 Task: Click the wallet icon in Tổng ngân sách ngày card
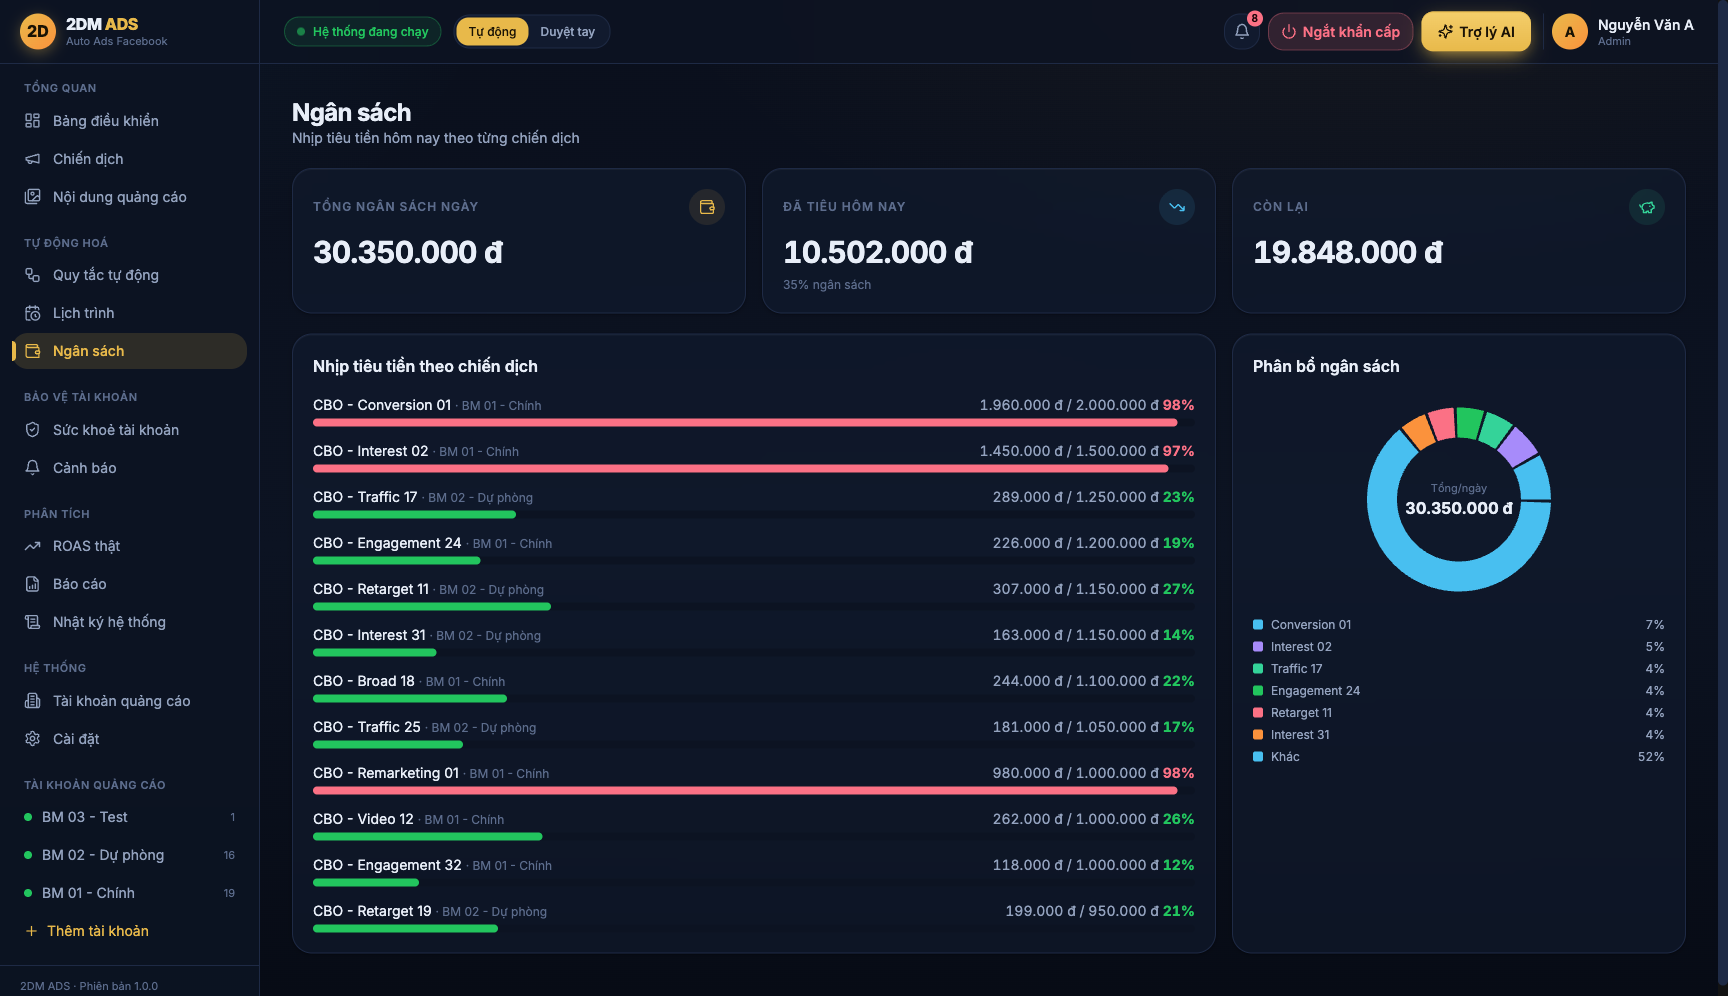707,207
